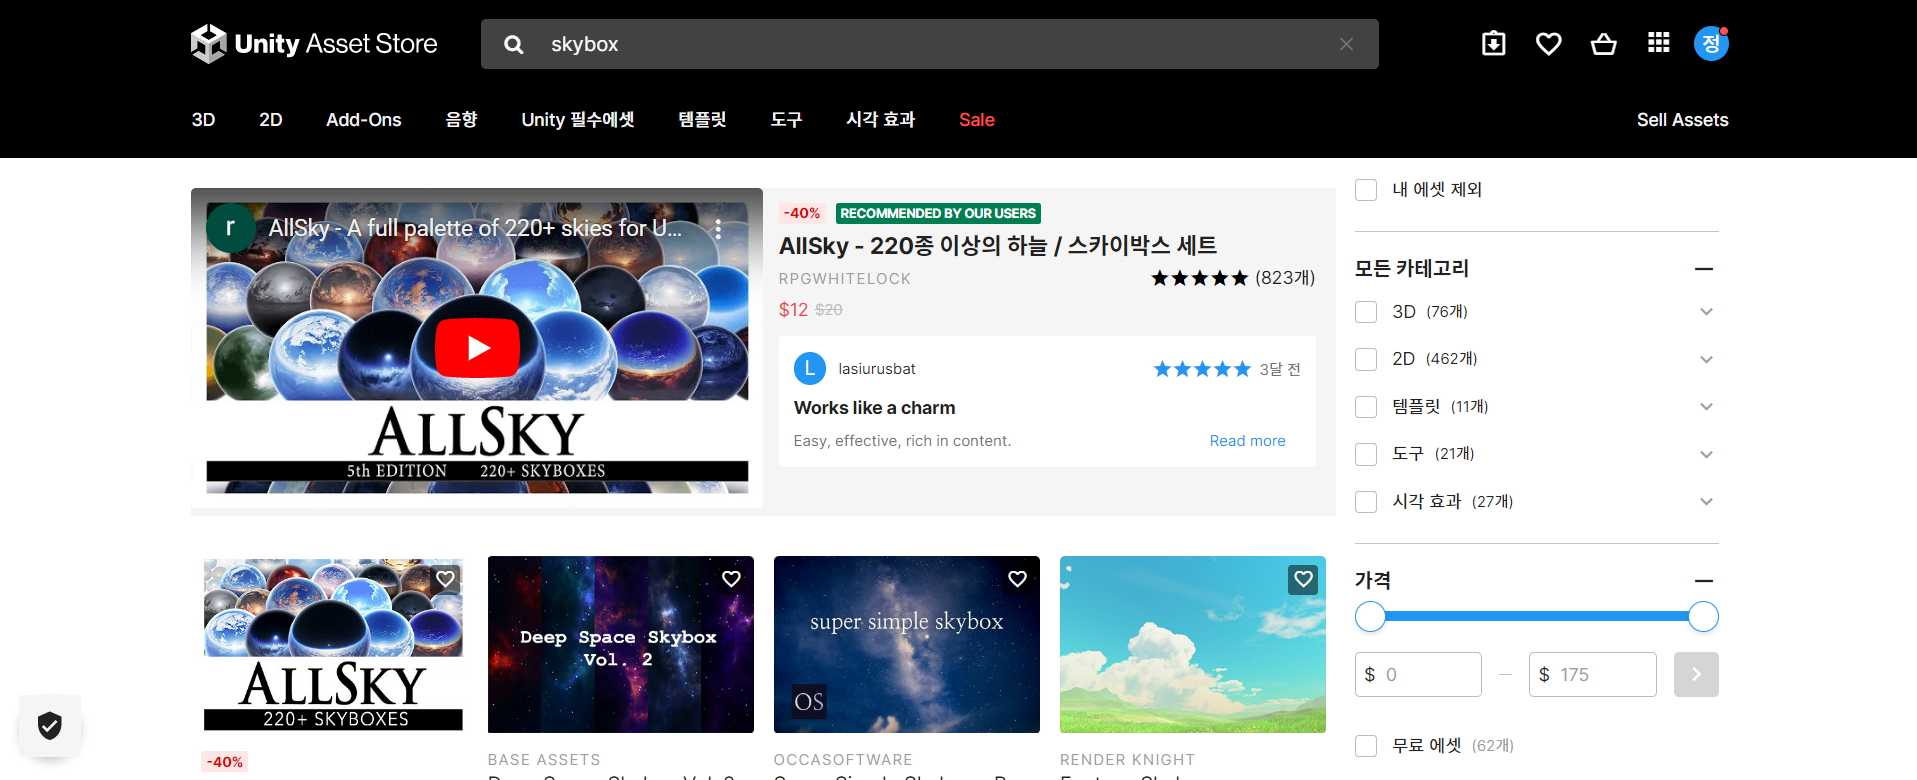Favorite Deep Space Skybox Vol. 2
The image size is (1917, 780).
point(731,579)
